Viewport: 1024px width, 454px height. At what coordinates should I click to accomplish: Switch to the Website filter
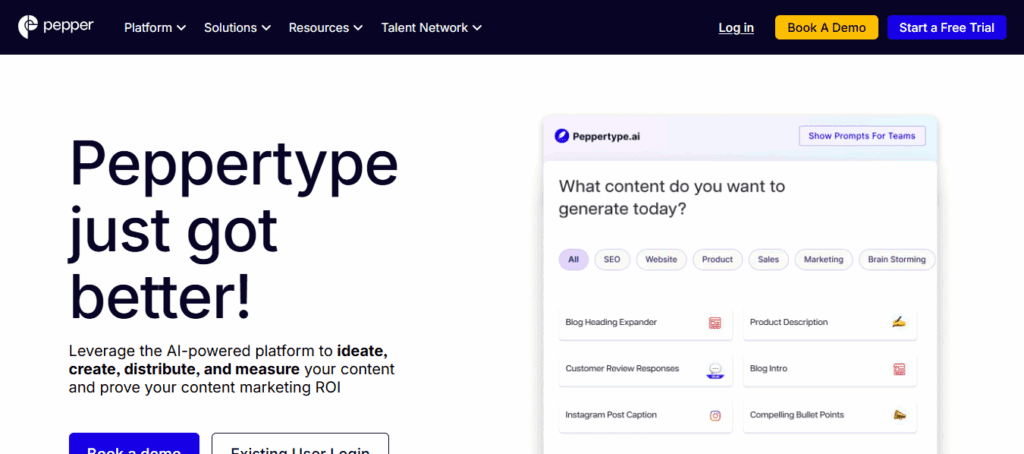(x=661, y=259)
